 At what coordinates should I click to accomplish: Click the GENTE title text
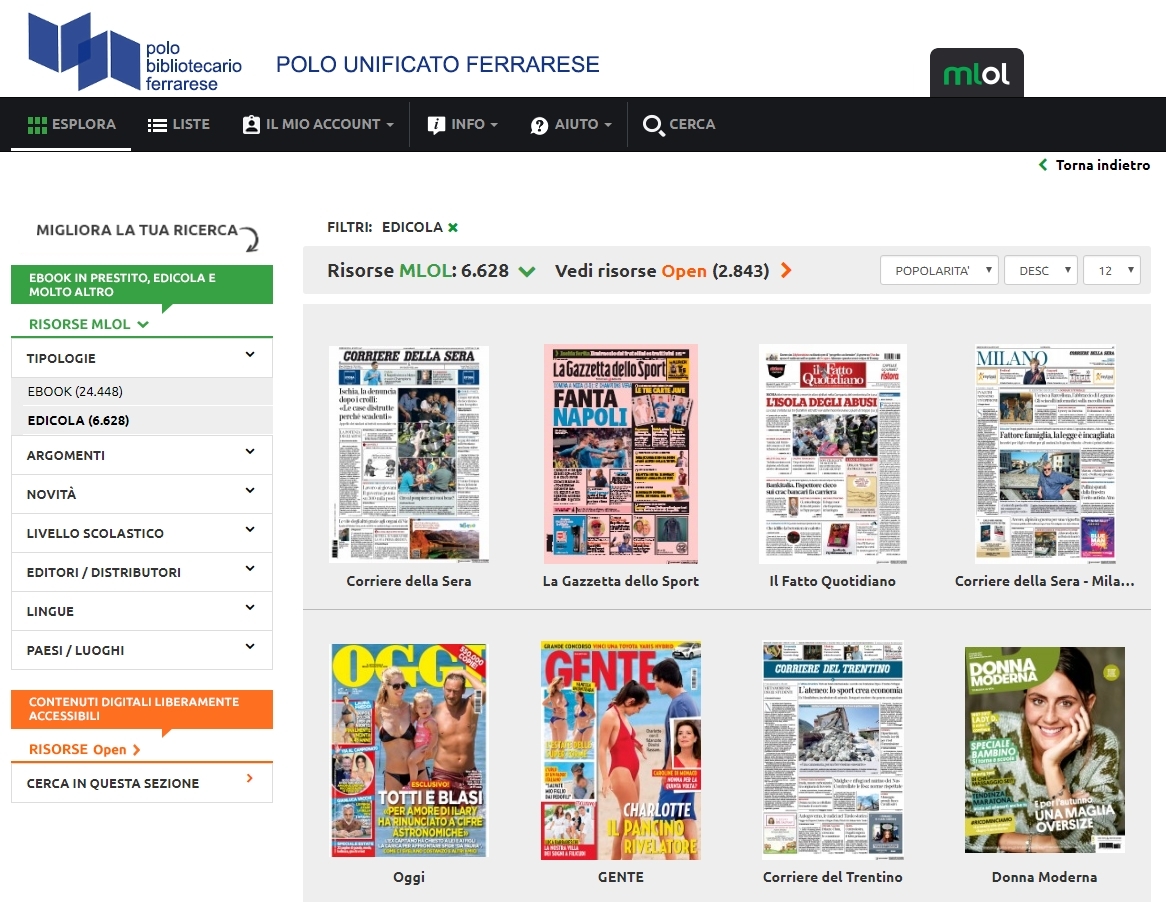click(620, 877)
